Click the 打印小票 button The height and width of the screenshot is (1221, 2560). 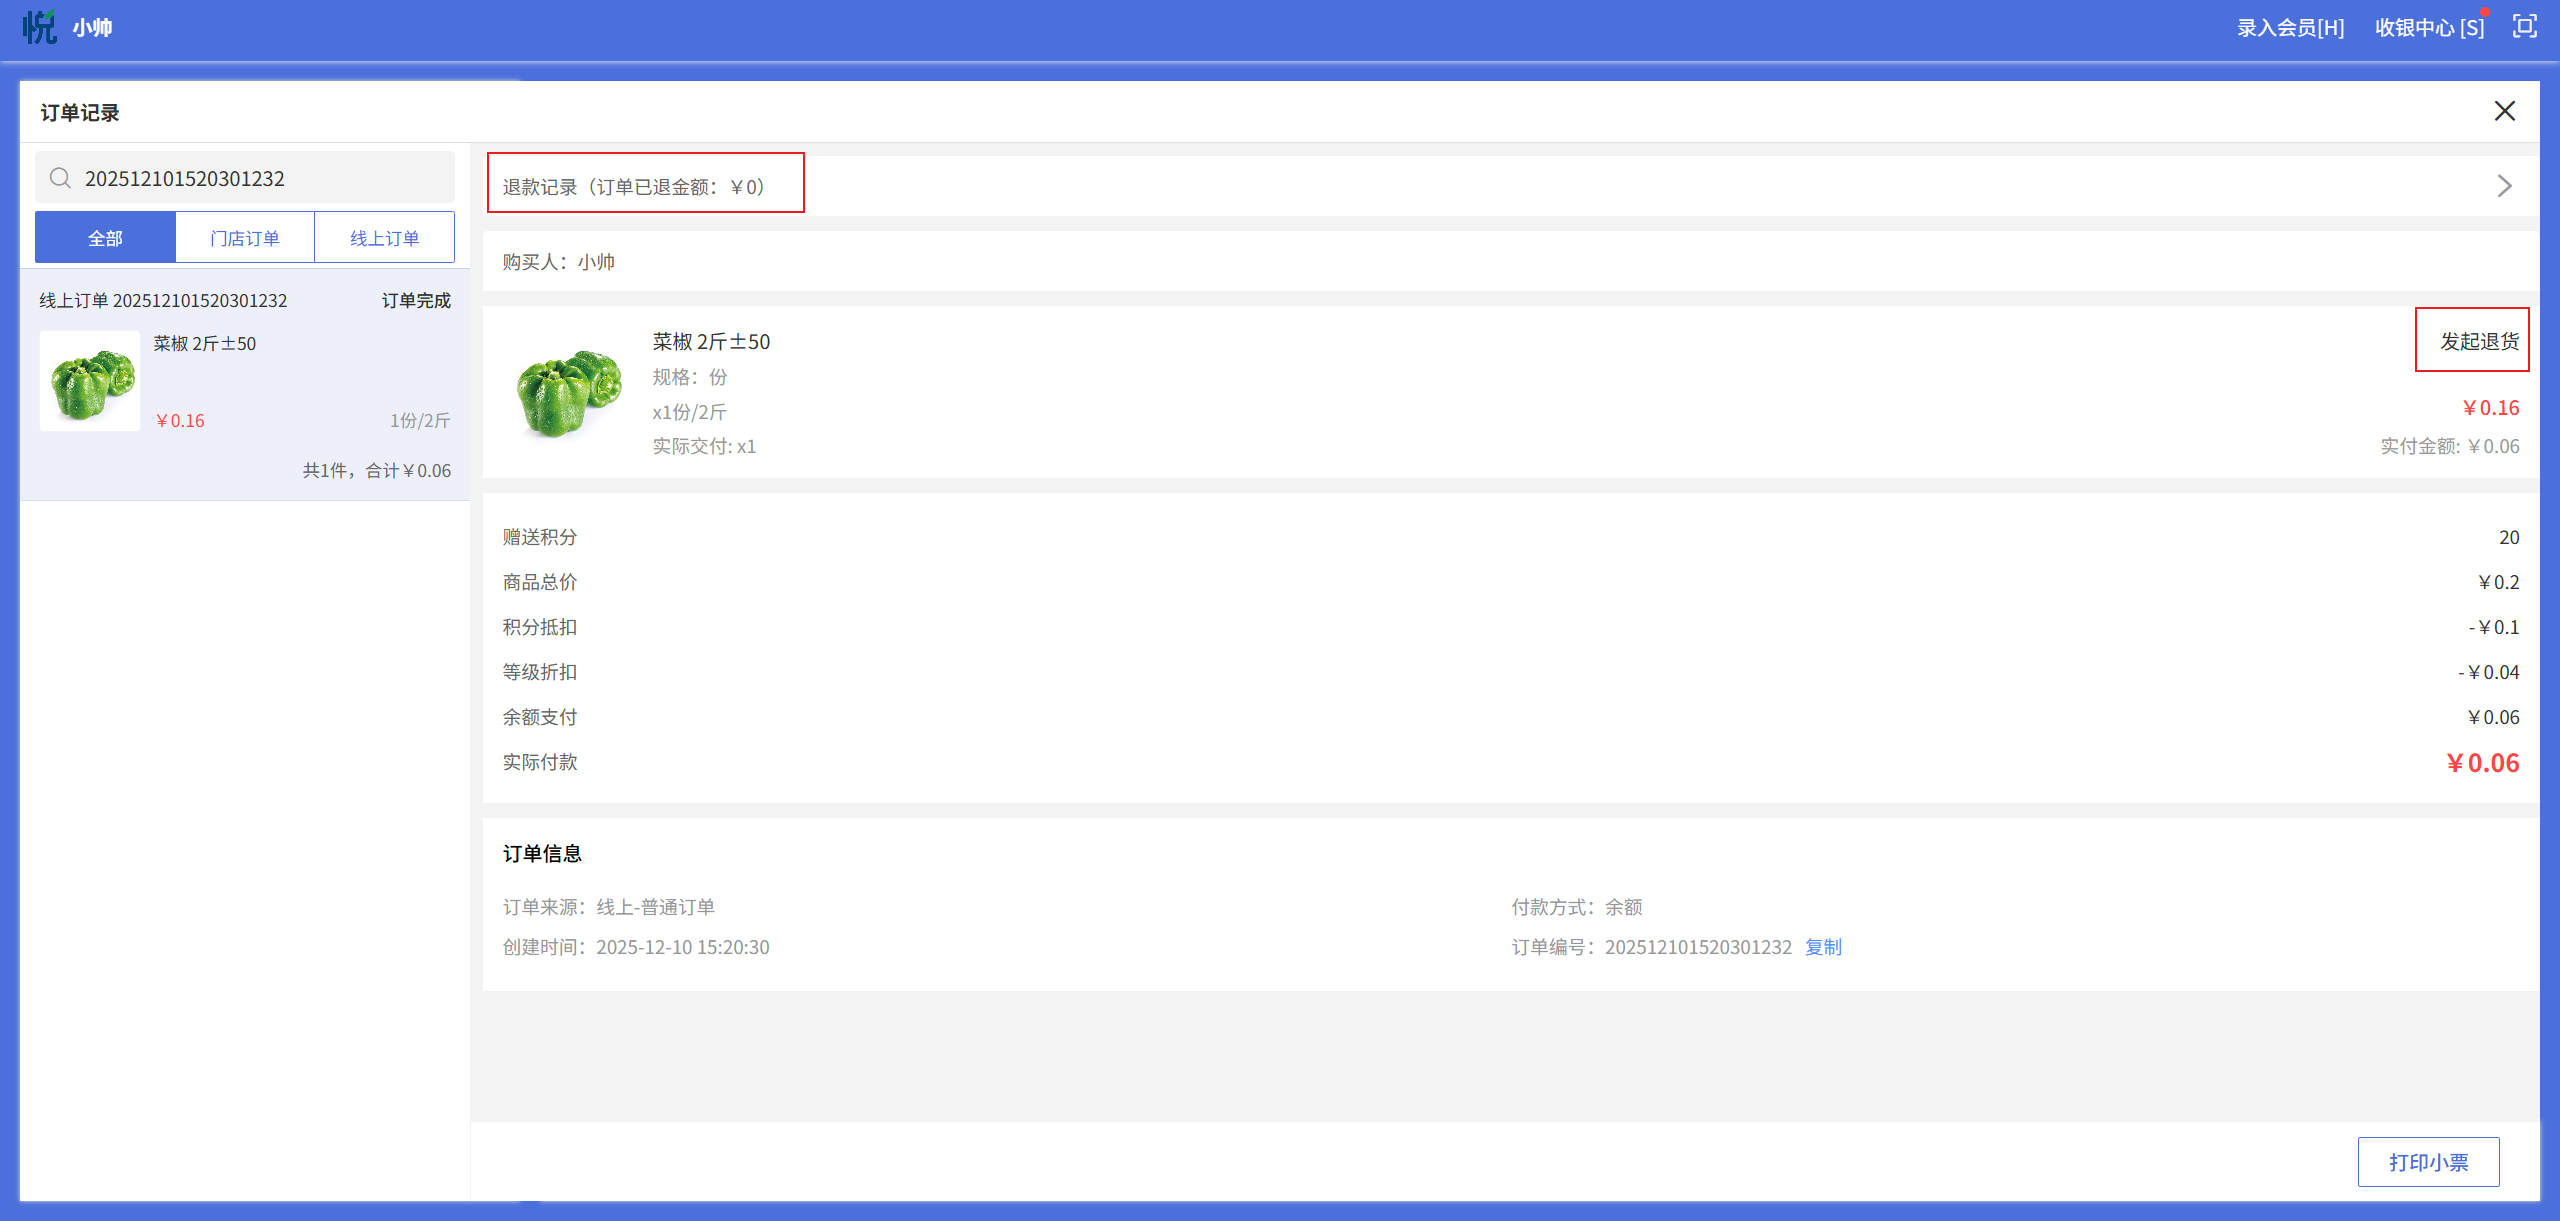pos(2428,1162)
